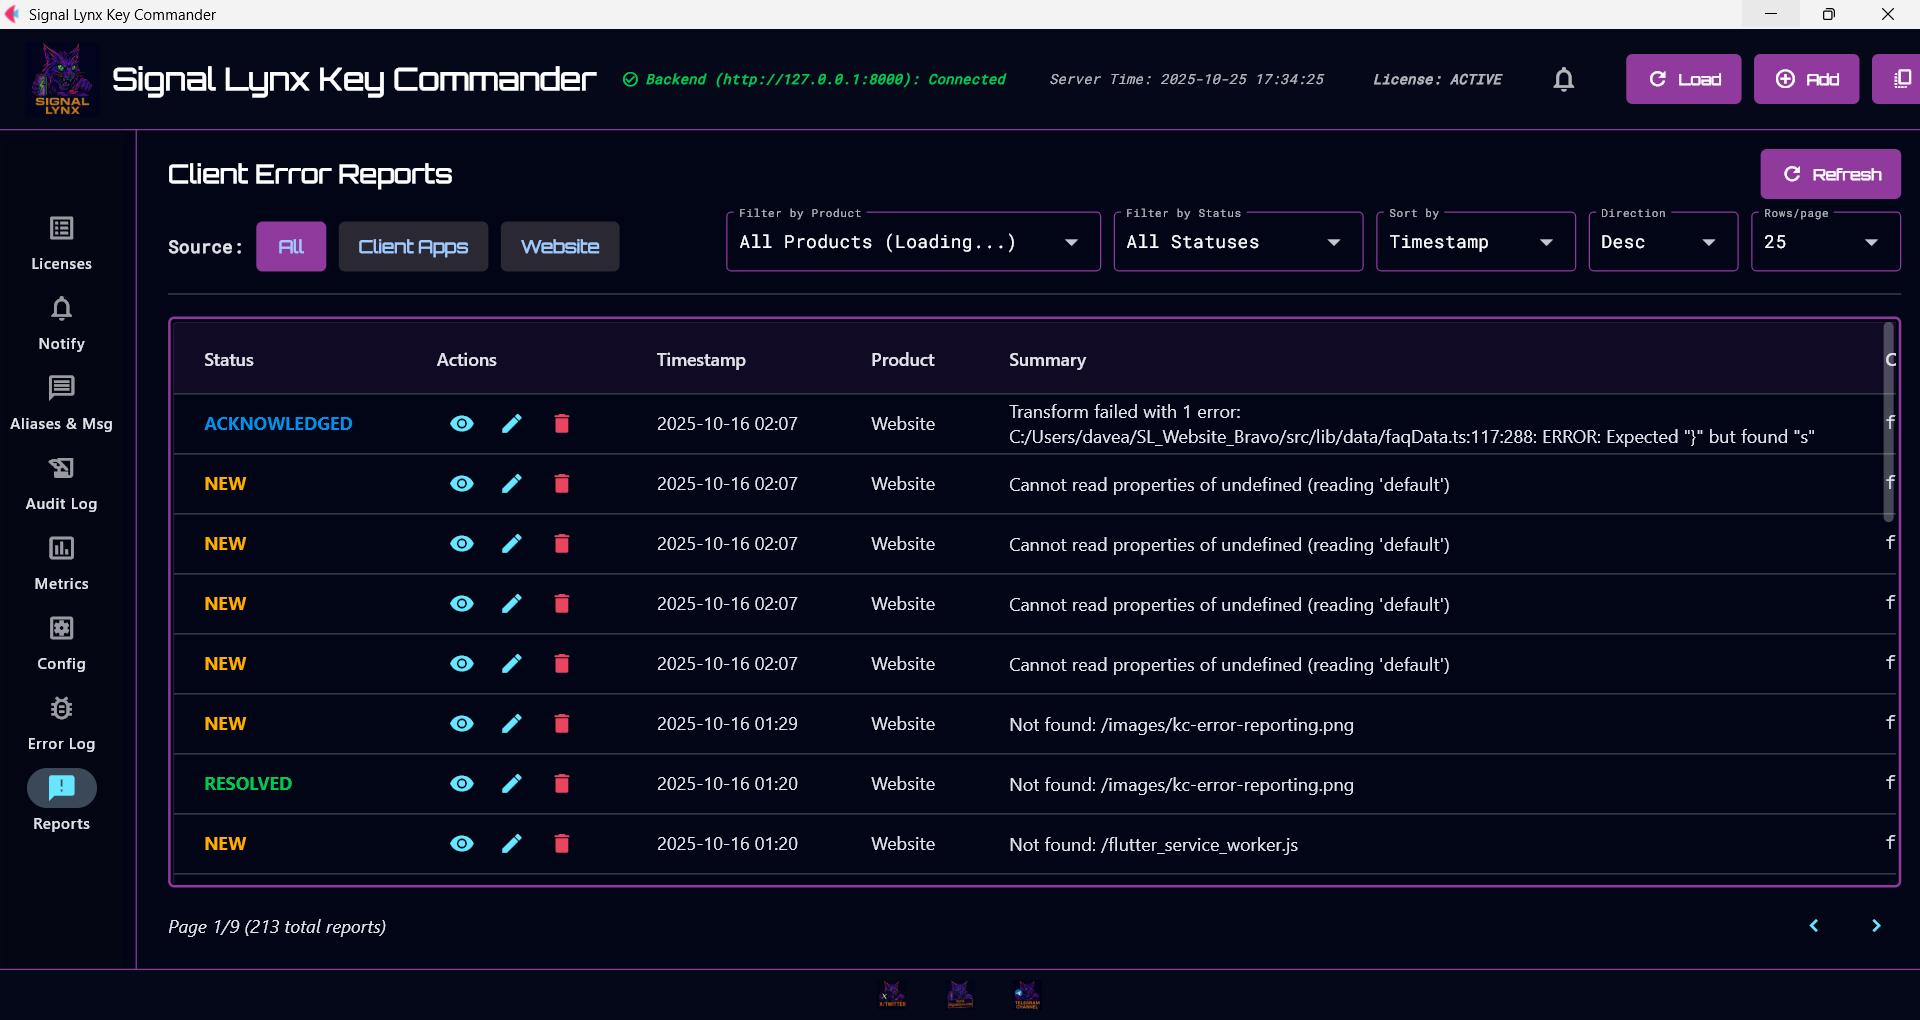Click the notification bell in the header
This screenshot has height=1020, width=1920.
[1563, 79]
